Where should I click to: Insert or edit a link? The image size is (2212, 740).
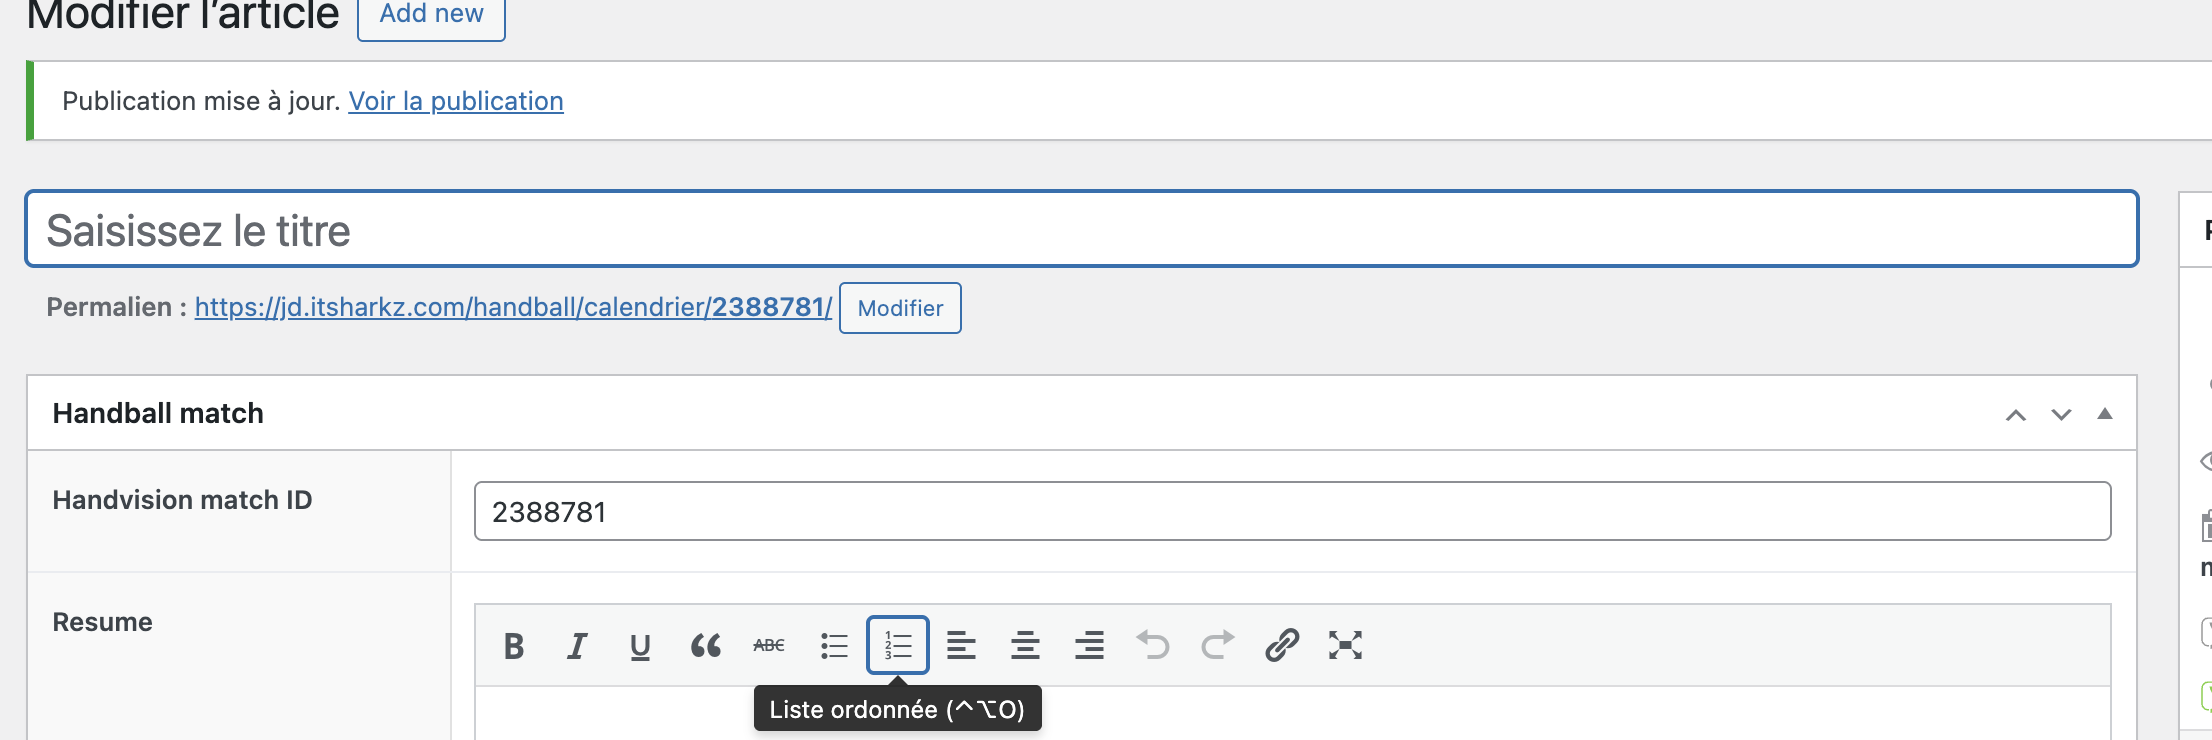(x=1281, y=646)
